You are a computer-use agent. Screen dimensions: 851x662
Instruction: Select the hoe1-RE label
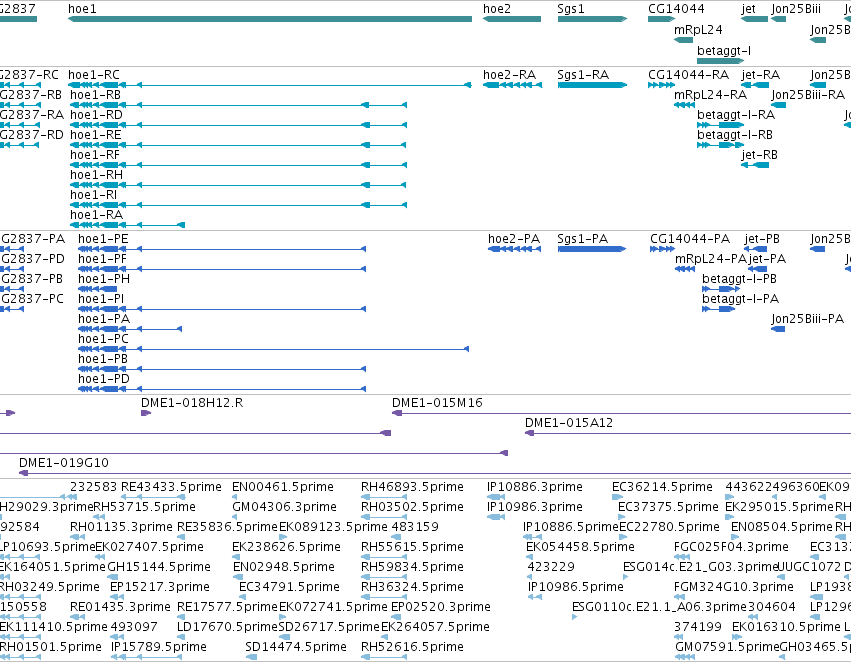pyautogui.click(x=96, y=135)
